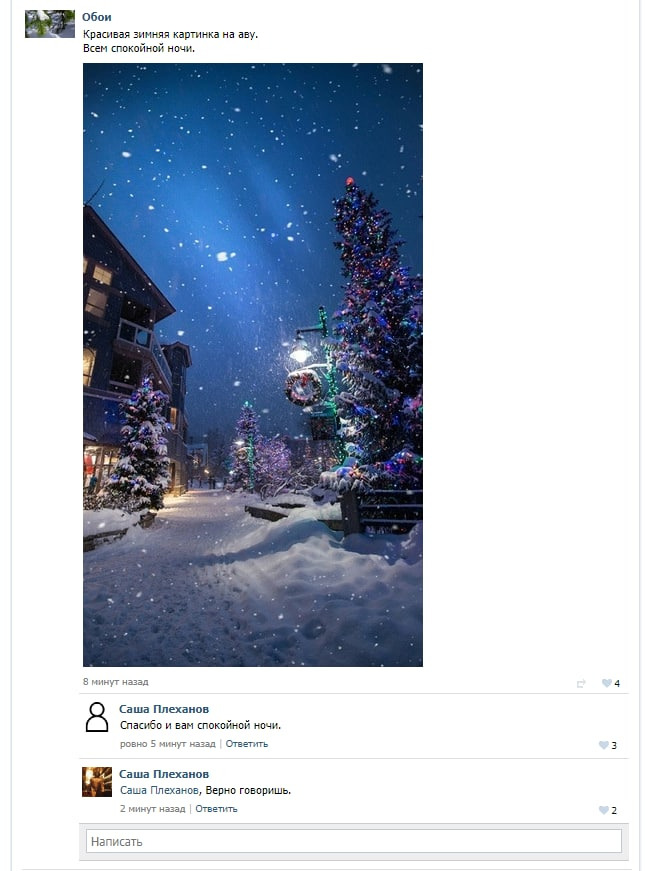Viewport: 645px width, 871px height.
Task: Open the Обои group avatar
Action: 50,24
